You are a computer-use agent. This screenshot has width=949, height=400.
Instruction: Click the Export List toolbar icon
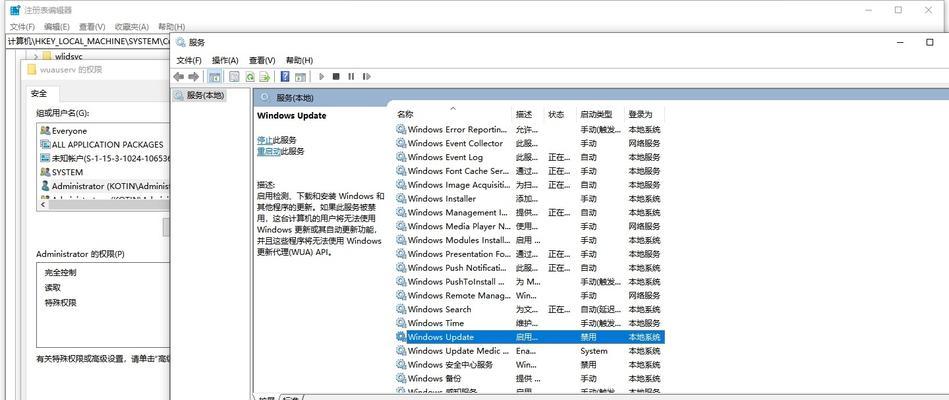coord(264,77)
